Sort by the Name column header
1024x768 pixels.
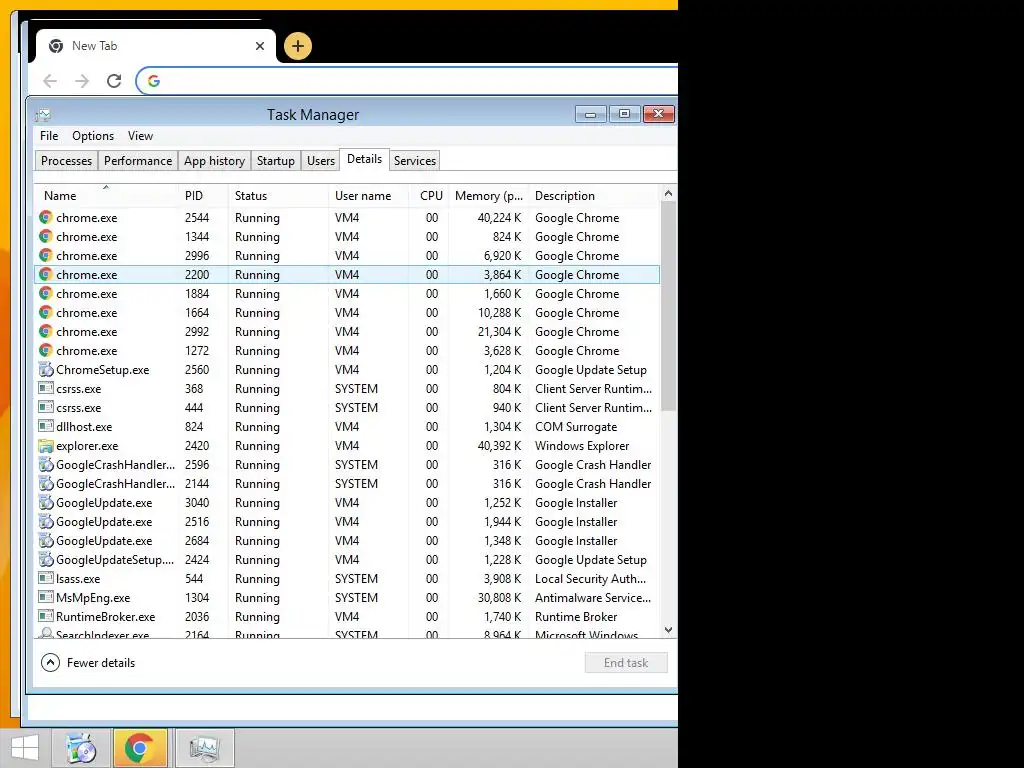click(106, 196)
